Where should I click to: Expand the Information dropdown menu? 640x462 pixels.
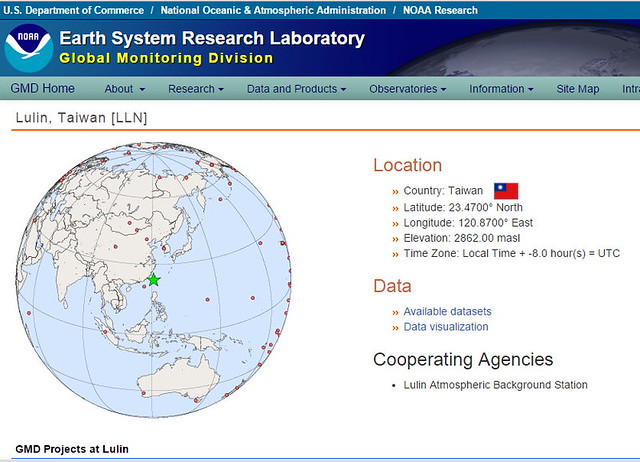(501, 89)
